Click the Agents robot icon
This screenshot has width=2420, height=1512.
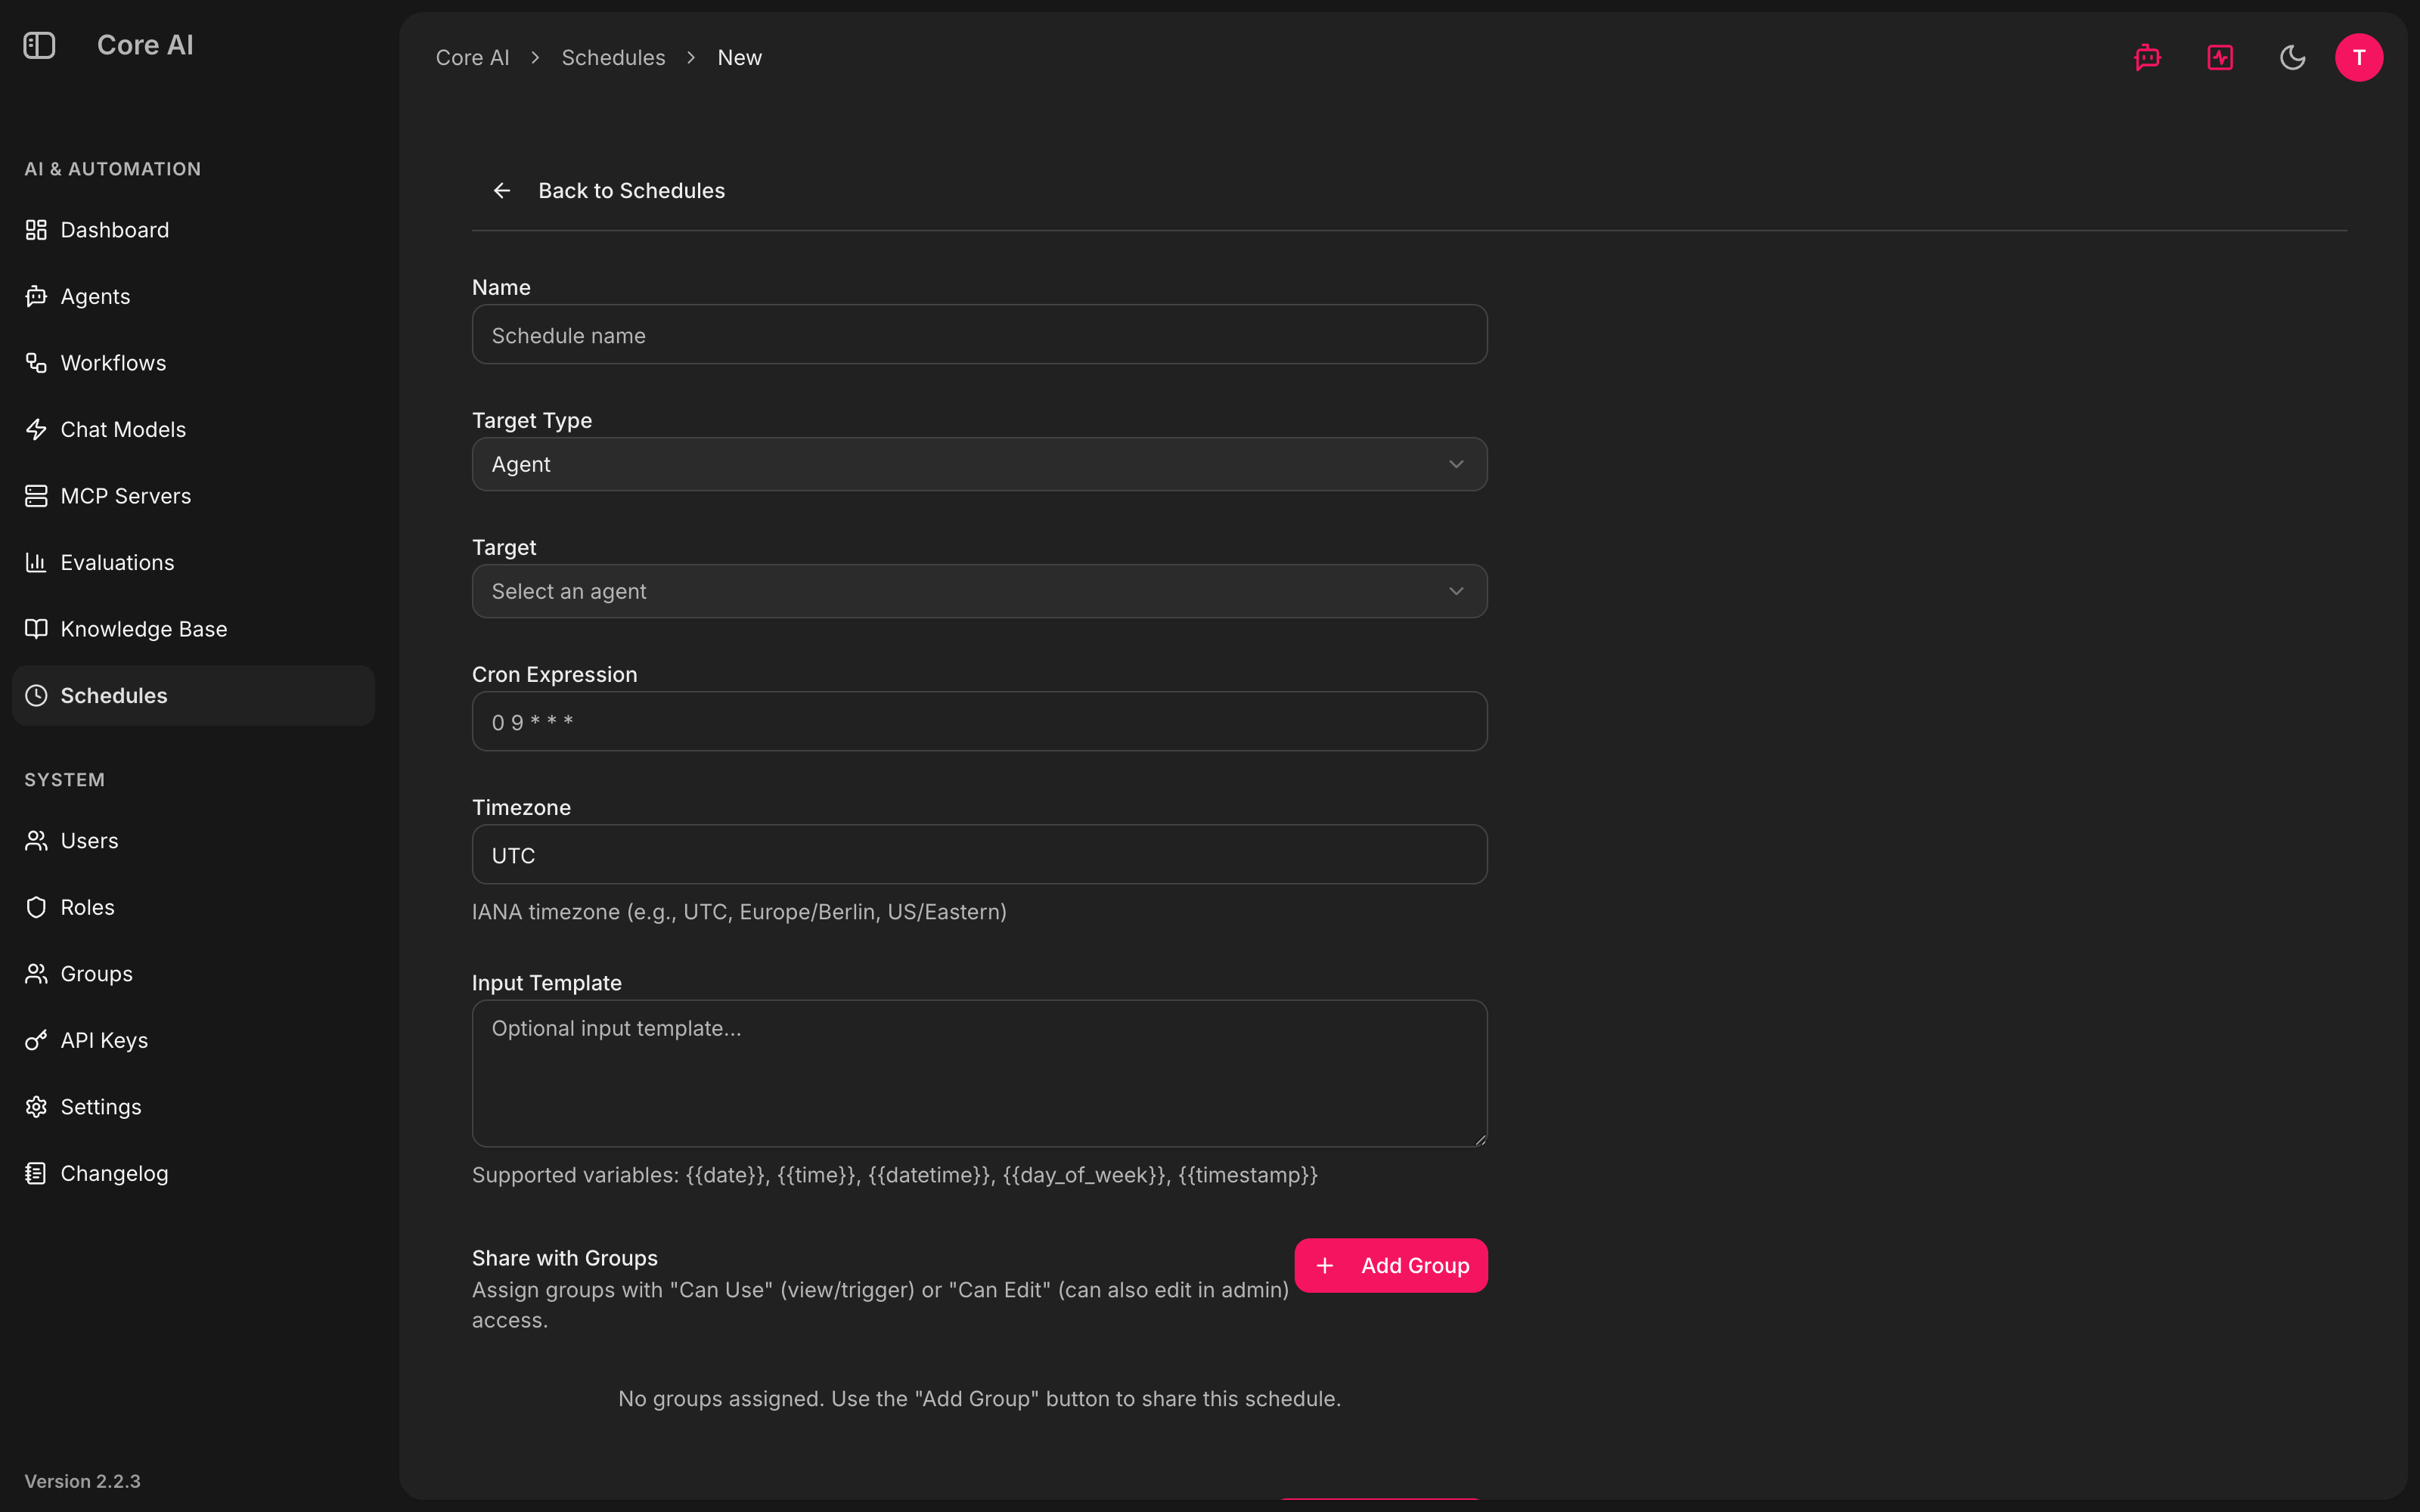click(x=36, y=296)
